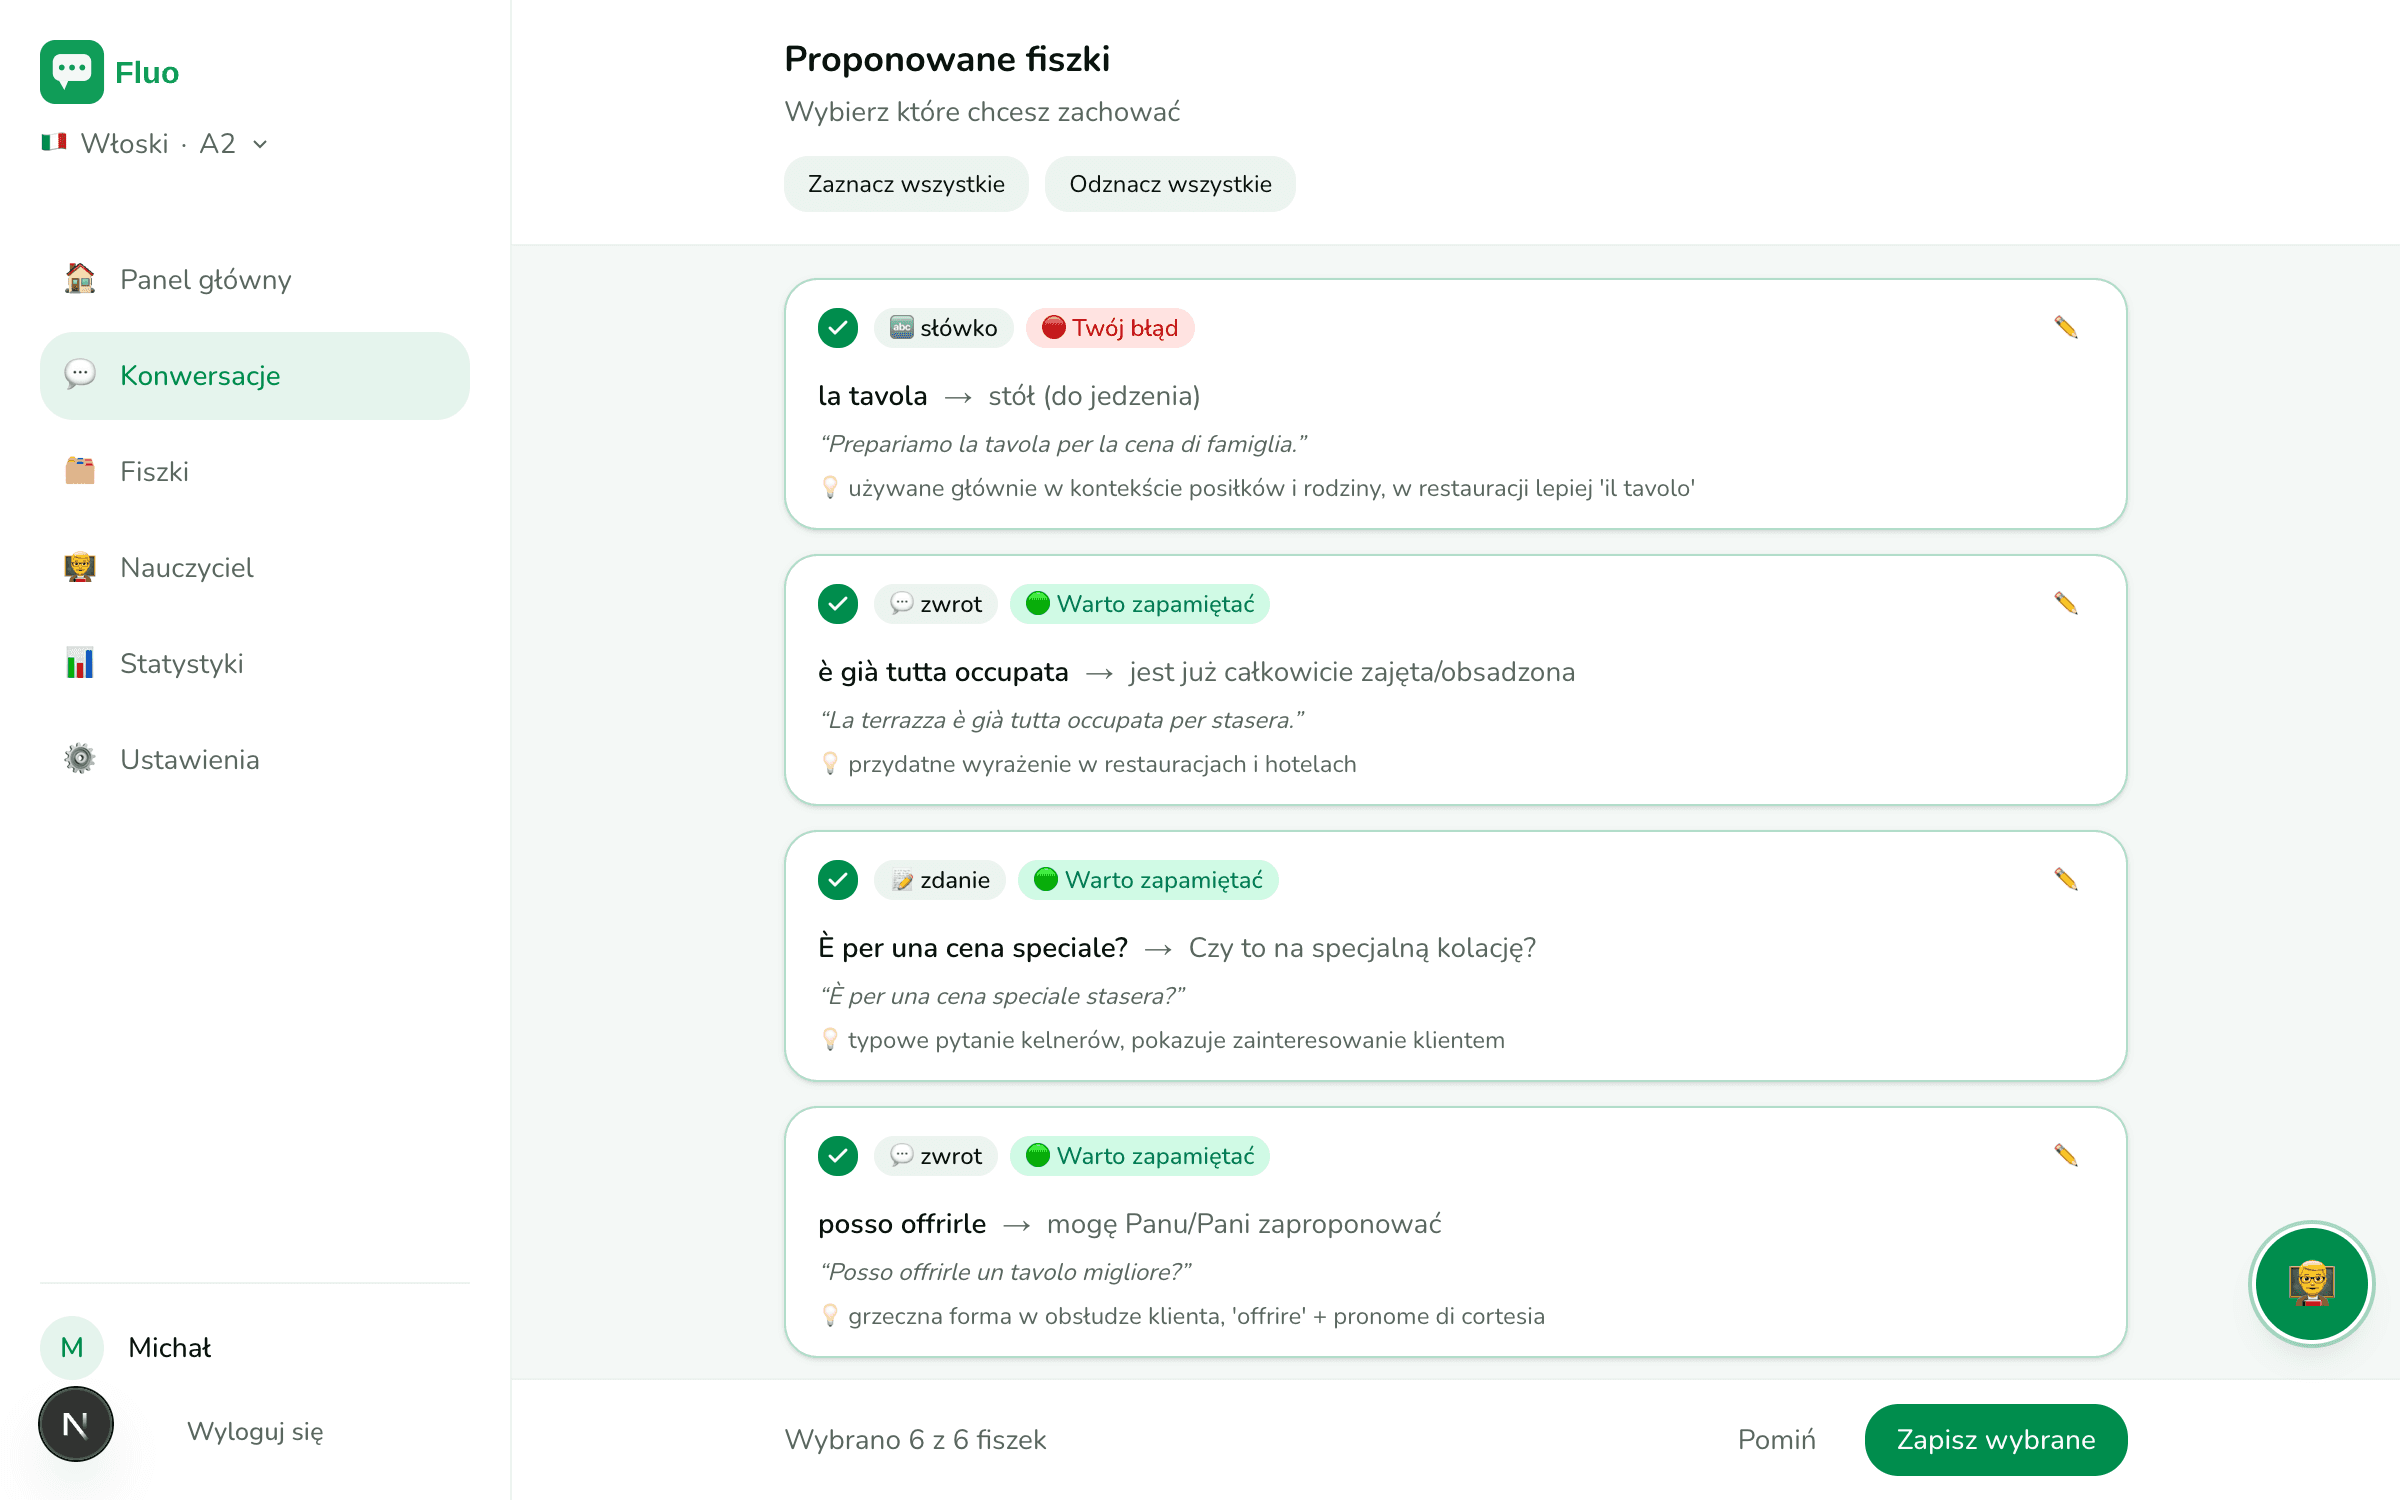Deselect the 'è già tutta occupata' flashcard

point(838,604)
